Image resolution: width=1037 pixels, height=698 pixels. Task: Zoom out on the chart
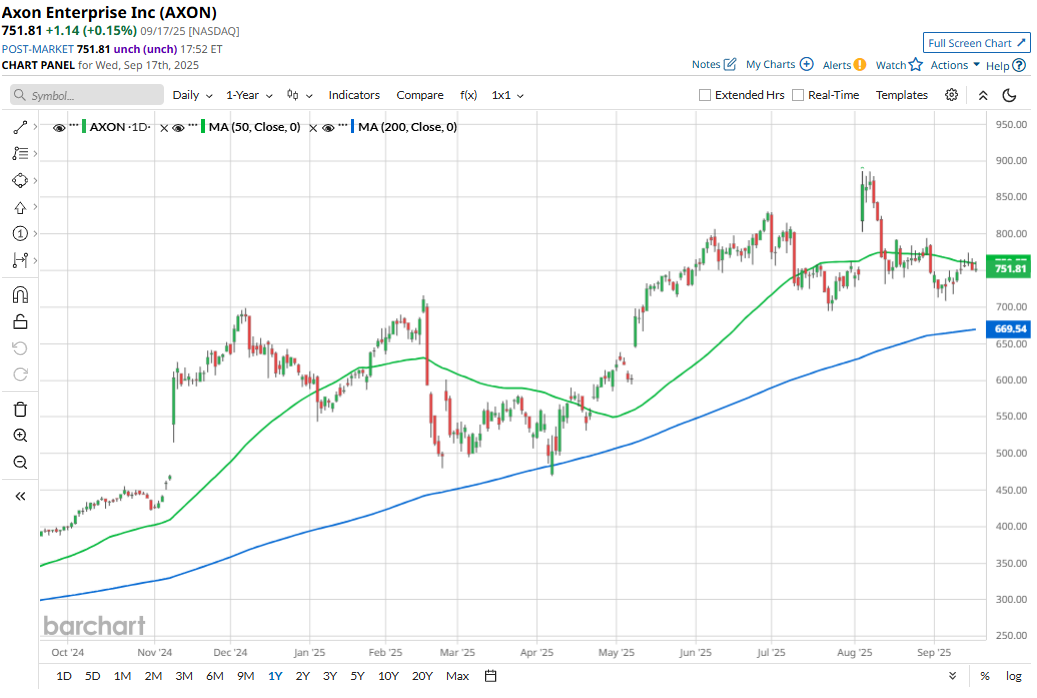pos(20,462)
